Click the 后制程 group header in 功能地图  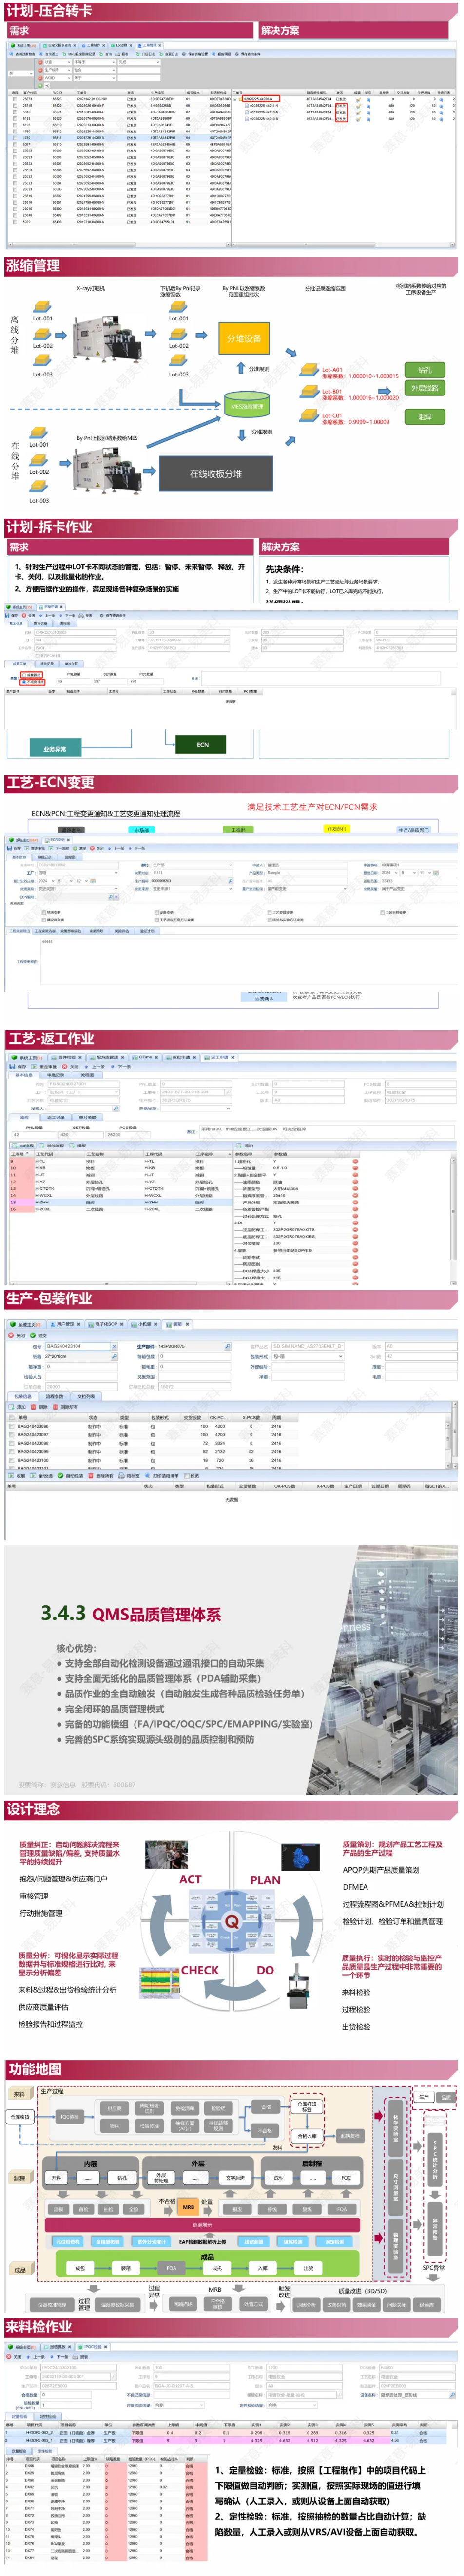pos(313,2164)
